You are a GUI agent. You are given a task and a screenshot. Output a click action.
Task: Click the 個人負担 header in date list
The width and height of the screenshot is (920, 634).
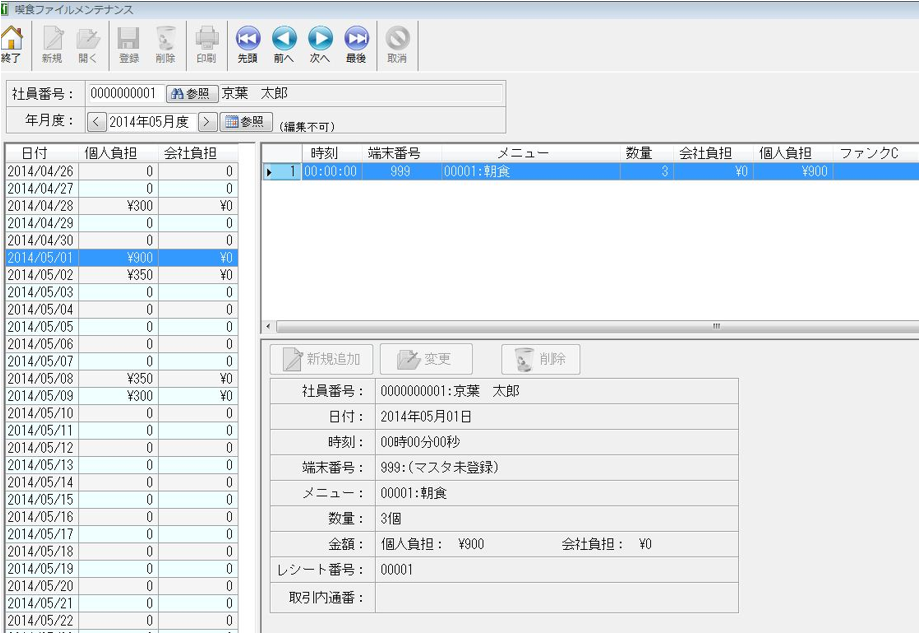[118, 153]
